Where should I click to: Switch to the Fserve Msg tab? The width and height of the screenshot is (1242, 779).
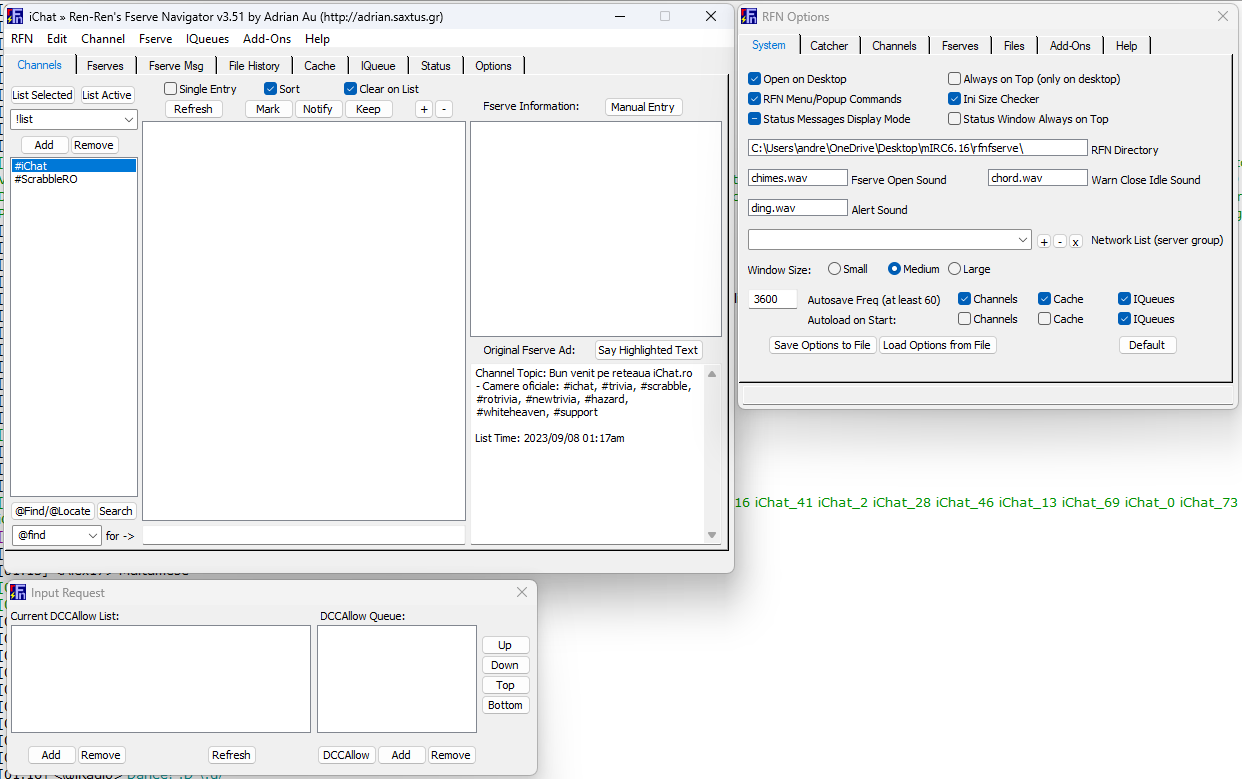(176, 66)
